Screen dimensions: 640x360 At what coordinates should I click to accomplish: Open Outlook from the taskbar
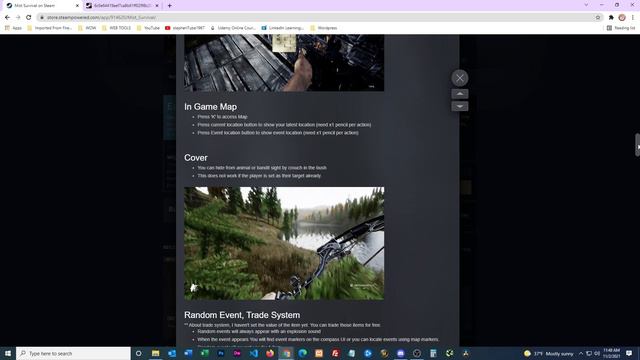point(172,353)
